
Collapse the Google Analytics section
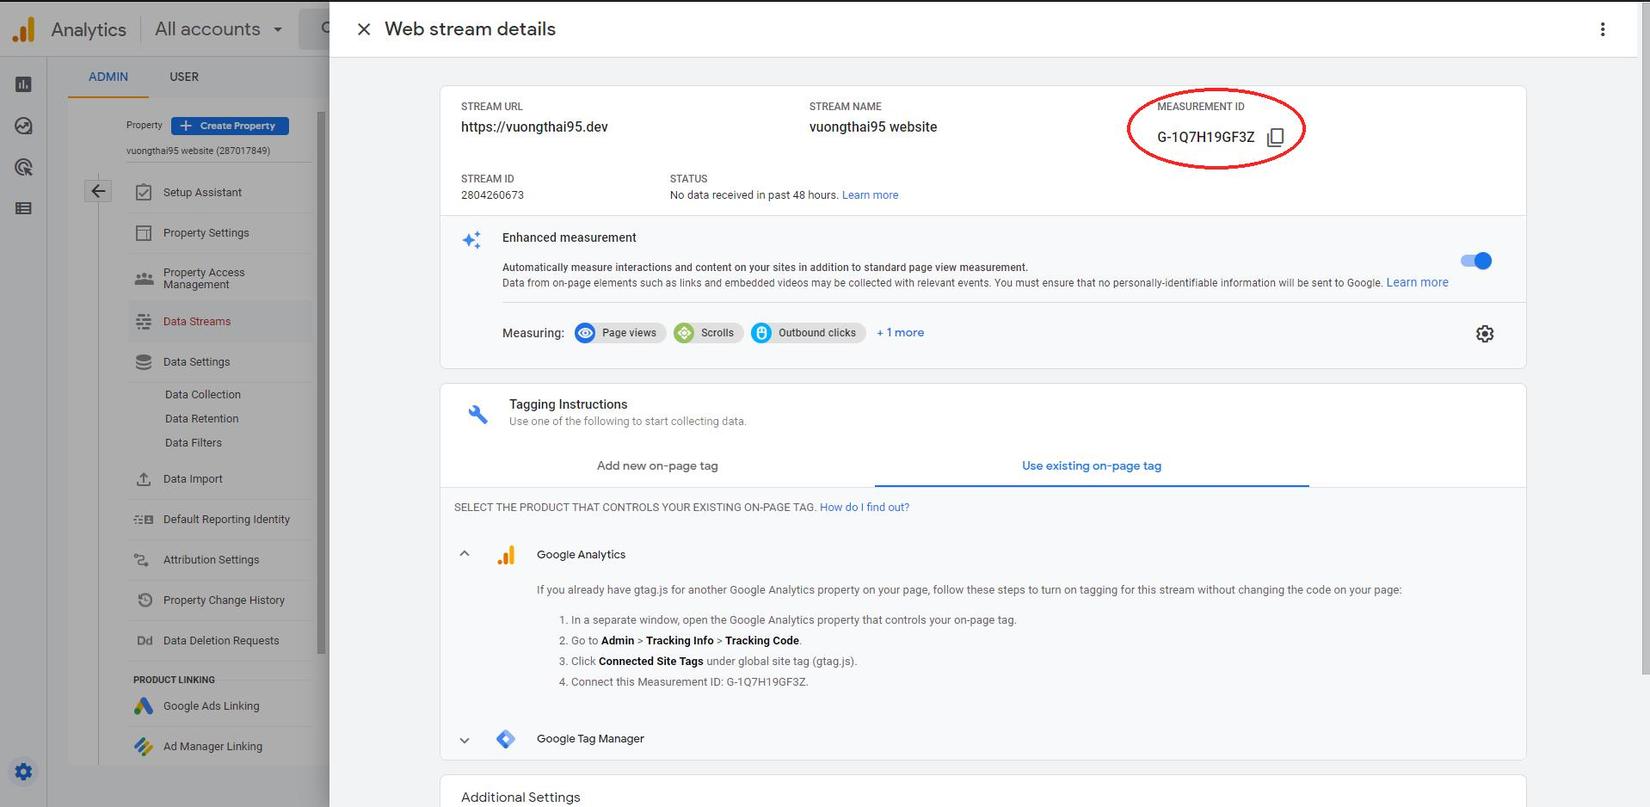pyautogui.click(x=464, y=554)
